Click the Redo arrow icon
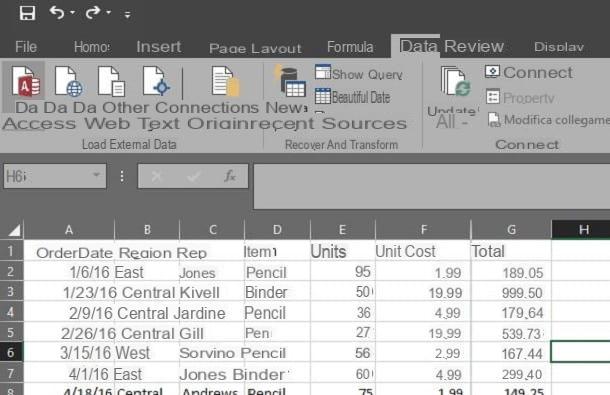This screenshot has height=395, width=610. [93, 13]
